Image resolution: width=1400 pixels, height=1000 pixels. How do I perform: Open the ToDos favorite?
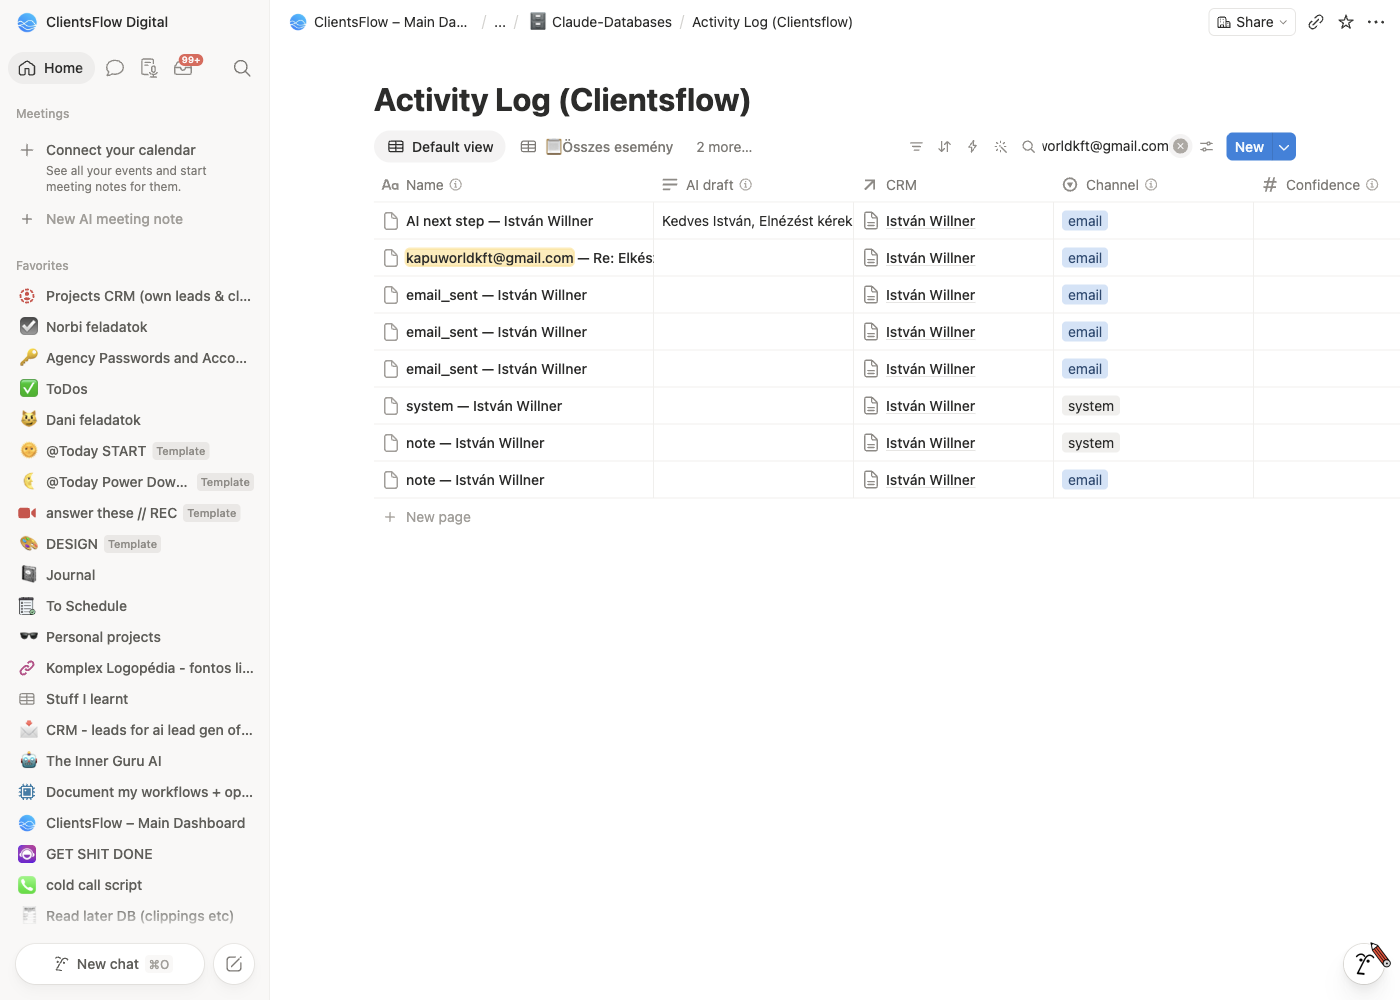[x=135, y=389]
